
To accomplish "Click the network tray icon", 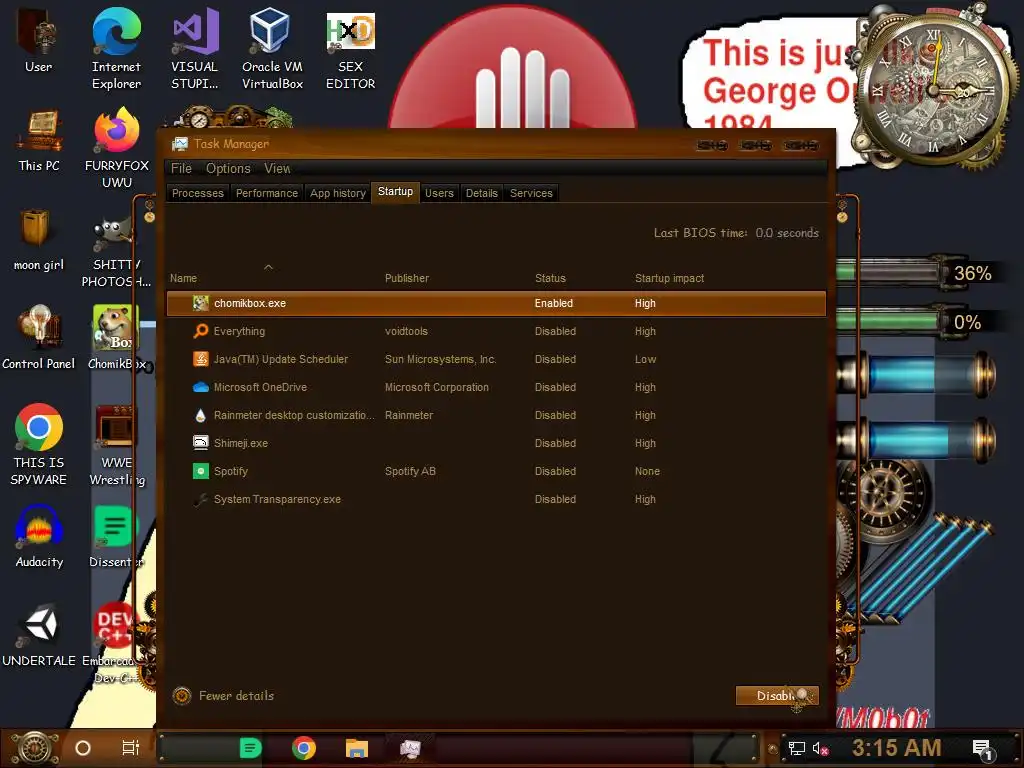I will coord(797,748).
